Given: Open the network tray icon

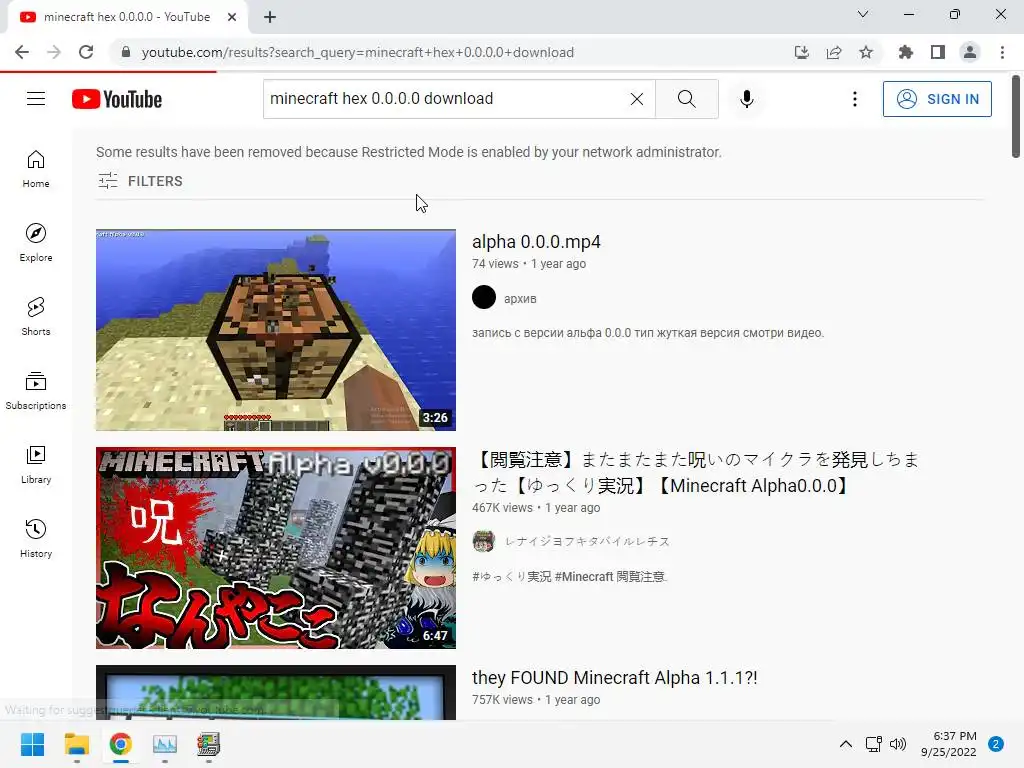Looking at the screenshot, I should tap(873, 744).
